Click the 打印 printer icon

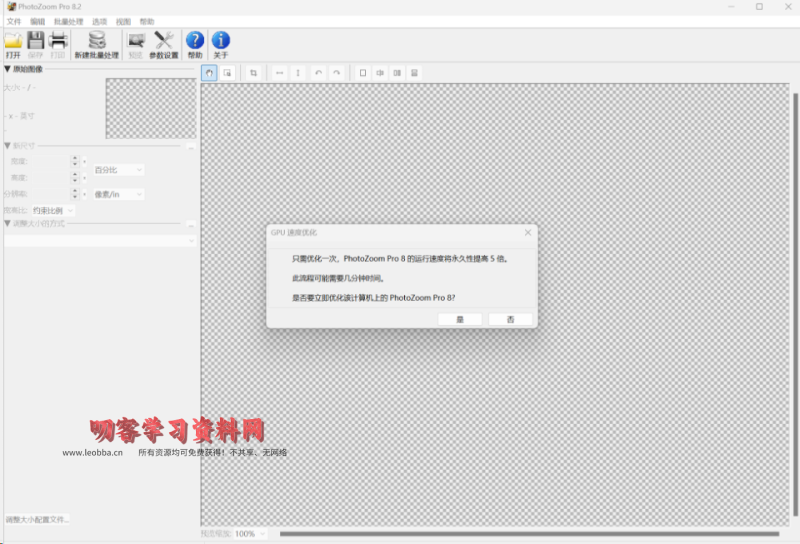[x=58, y=40]
